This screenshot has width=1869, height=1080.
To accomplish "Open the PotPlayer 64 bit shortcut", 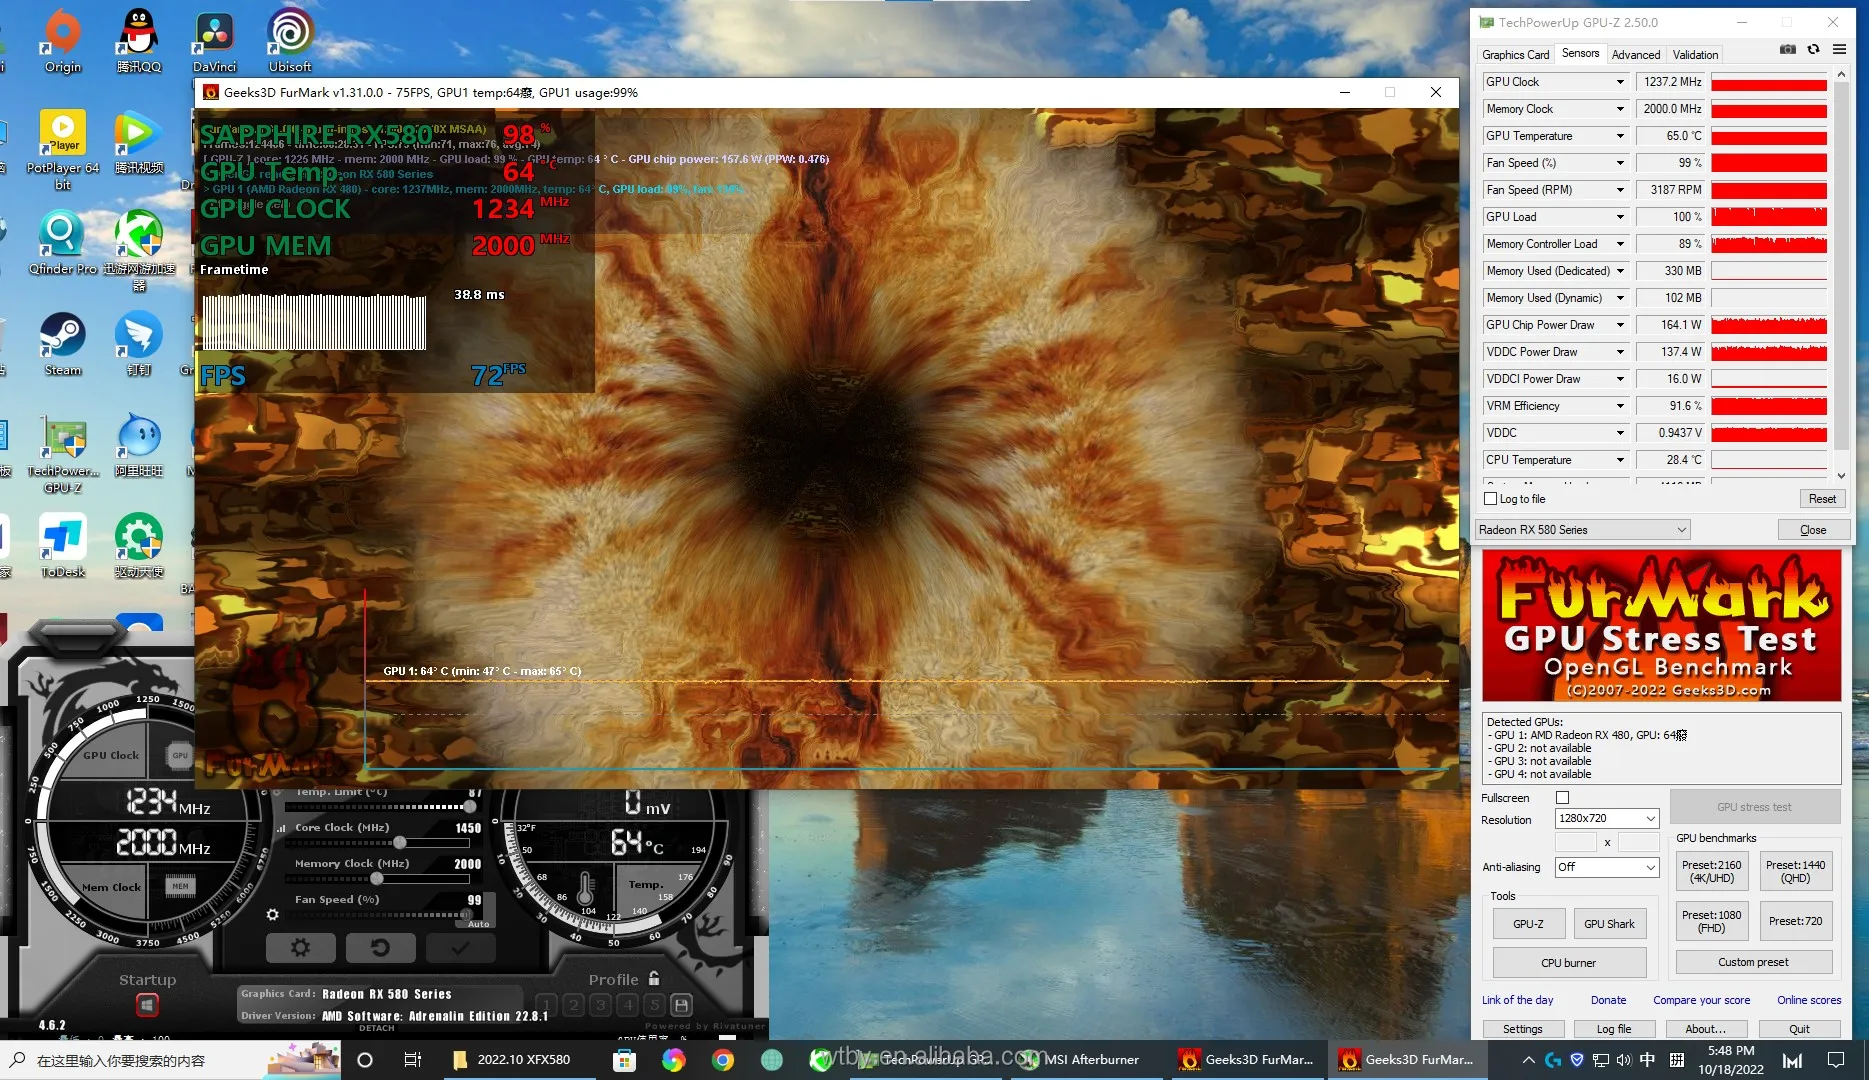I will (x=63, y=148).
